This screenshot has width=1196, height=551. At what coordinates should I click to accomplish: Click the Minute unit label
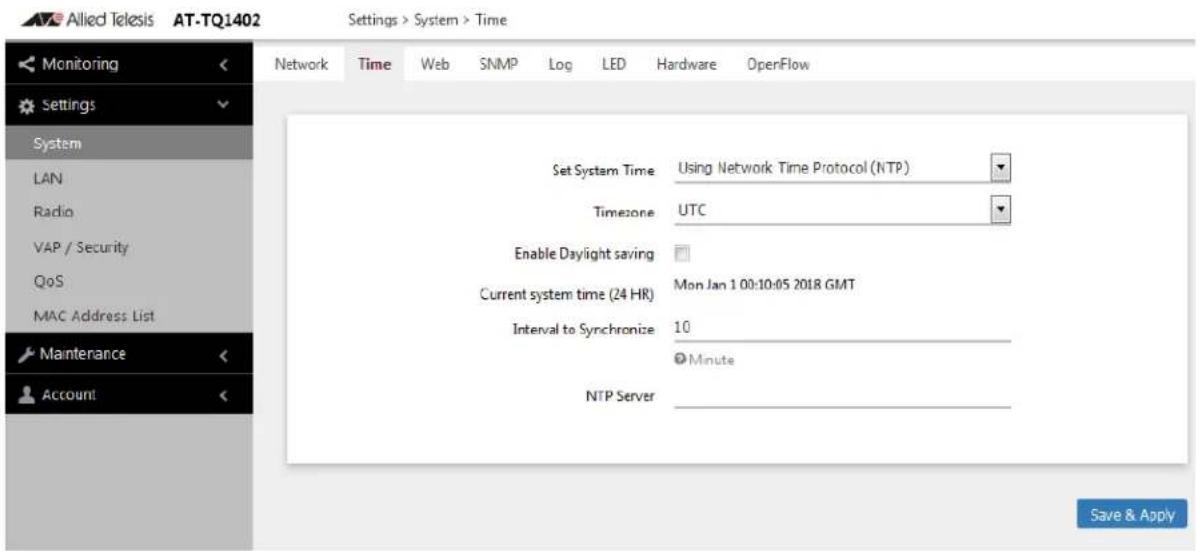click(712, 360)
